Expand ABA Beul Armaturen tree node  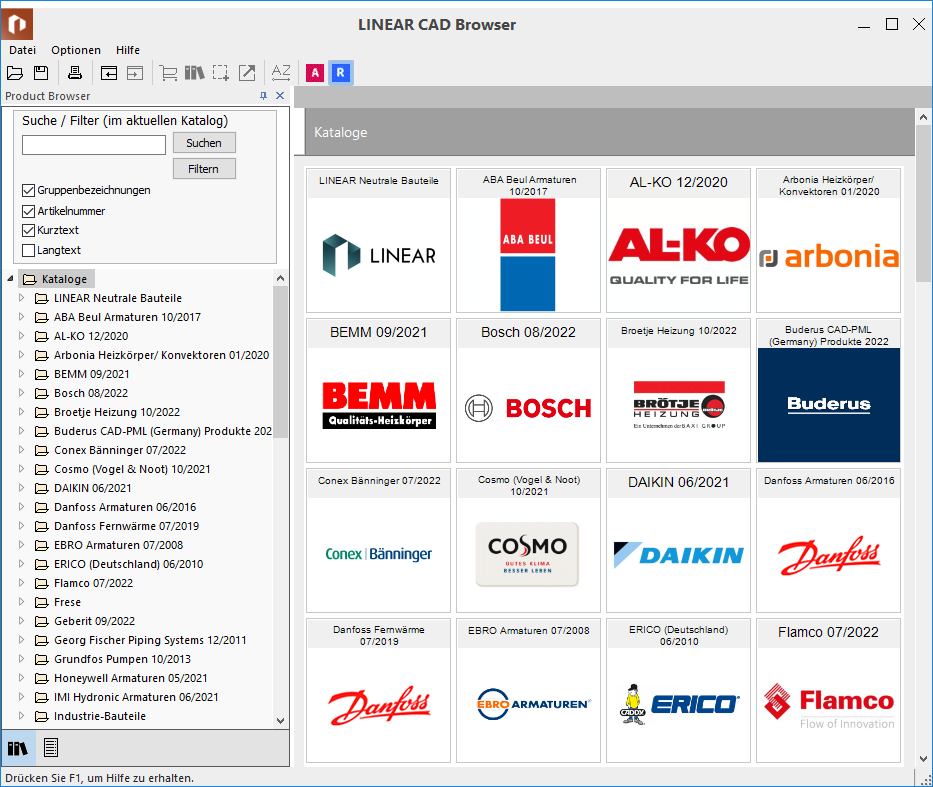click(21, 316)
